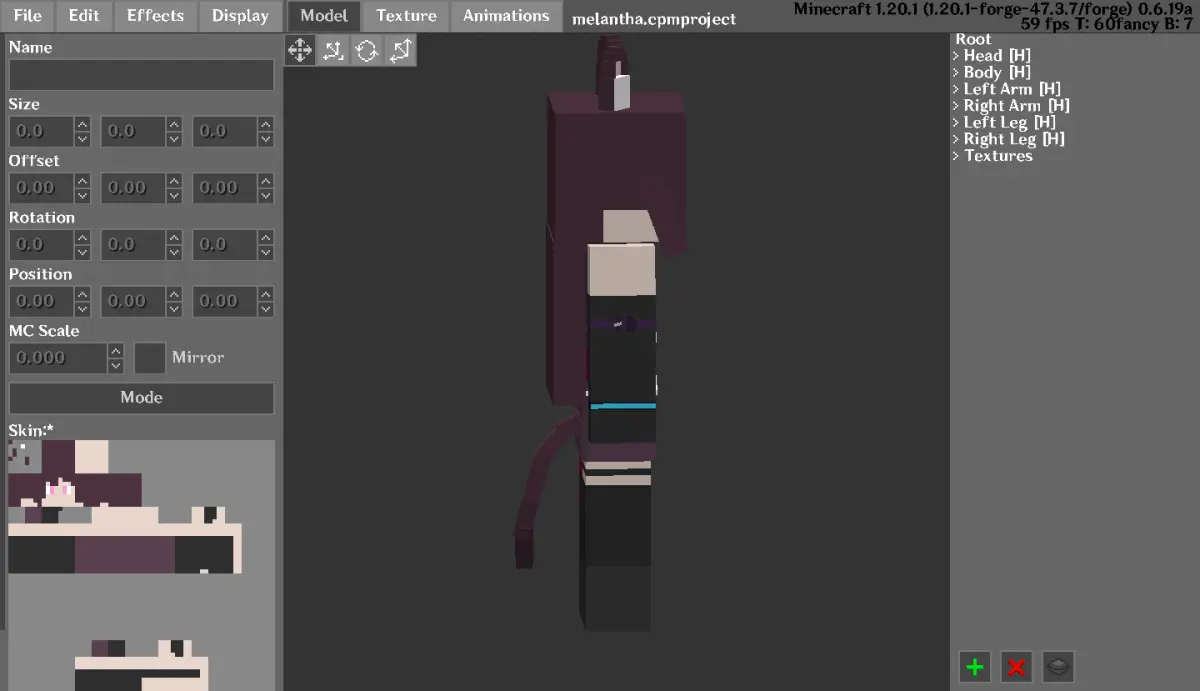The image size is (1200, 691).
Task: Increase the MC Scale value with up arrow
Action: [116, 351]
